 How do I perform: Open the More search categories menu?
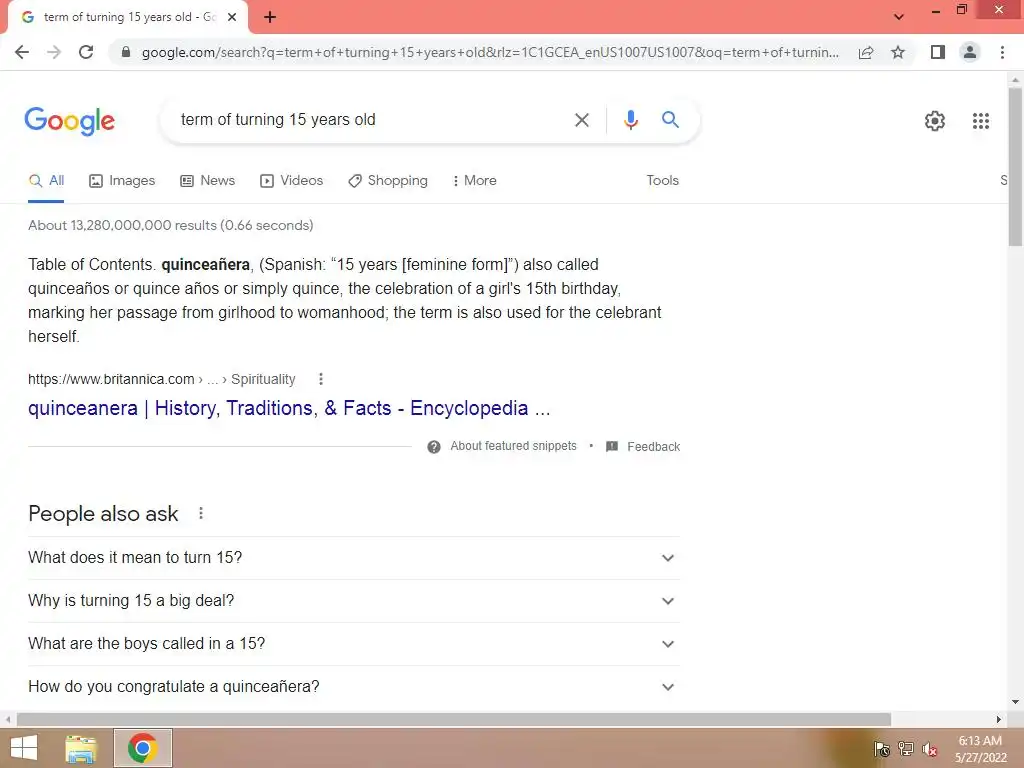(474, 181)
